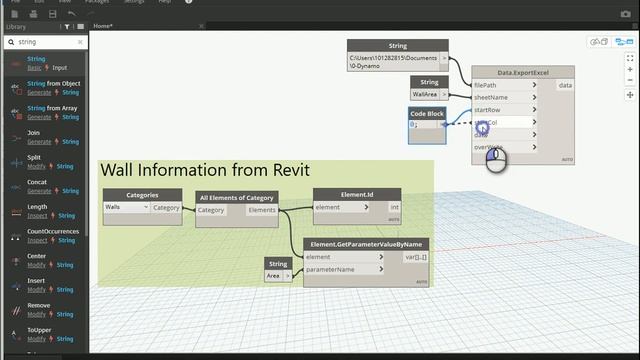Follow 'Modify' link under Split

[x=36, y=167]
